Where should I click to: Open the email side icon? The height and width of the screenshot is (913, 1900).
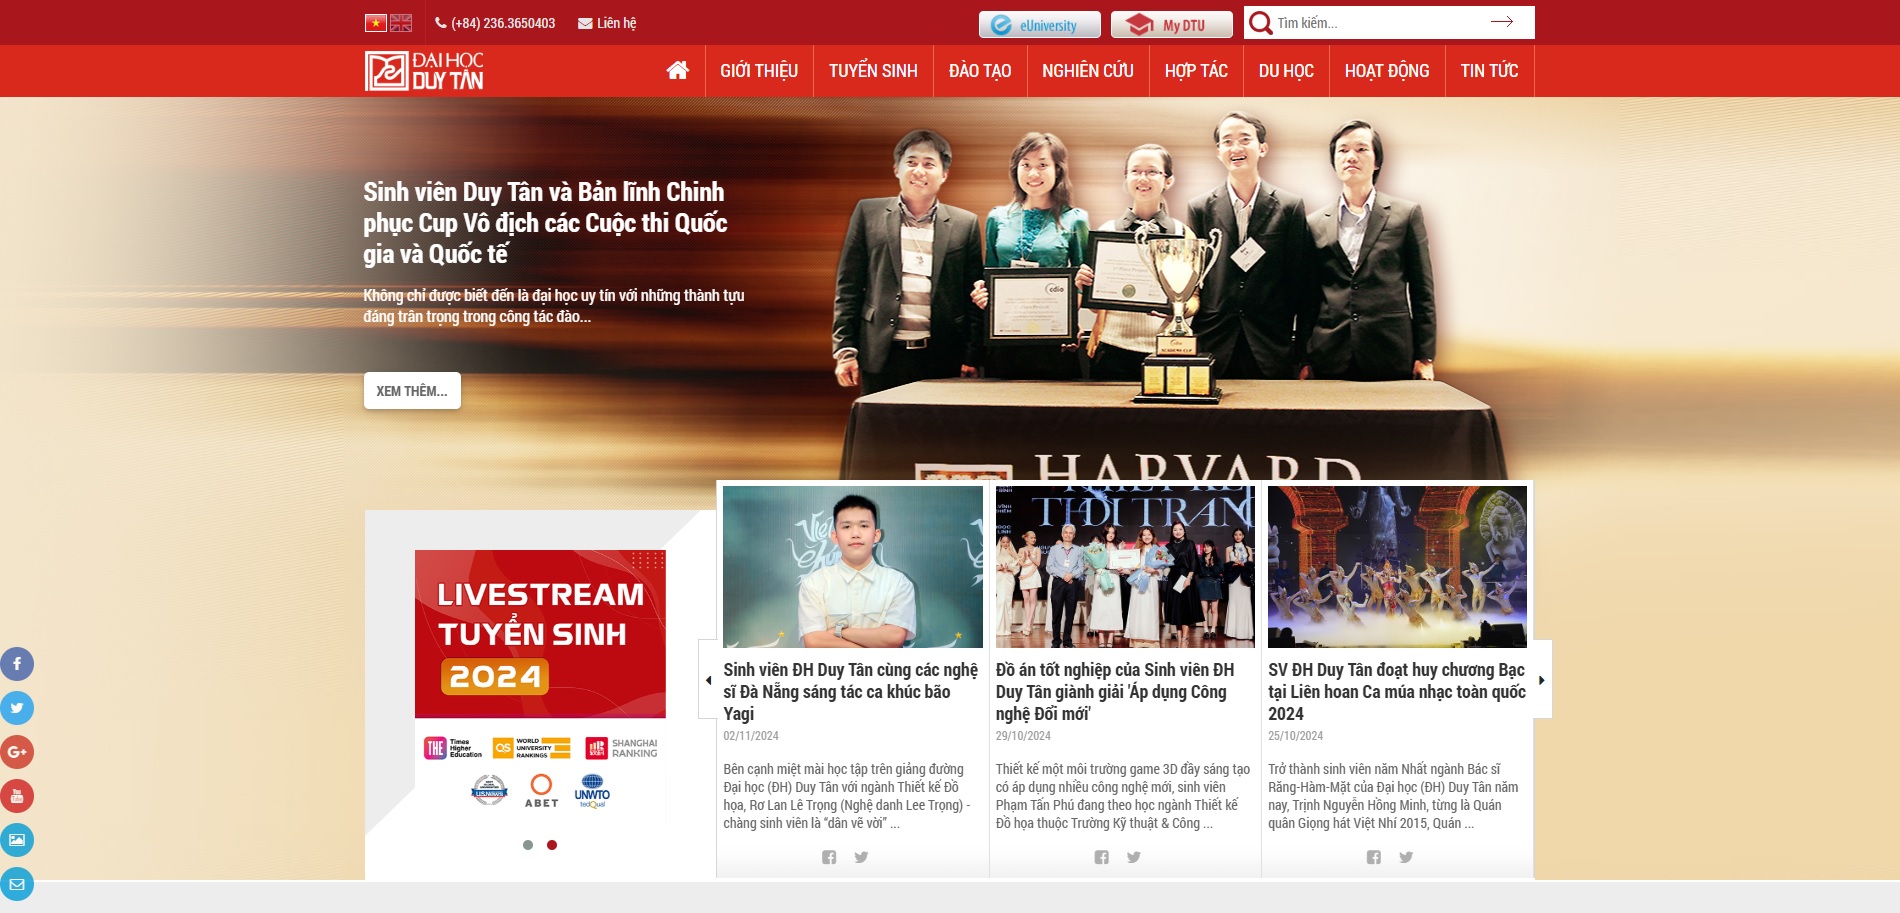coord(17,884)
